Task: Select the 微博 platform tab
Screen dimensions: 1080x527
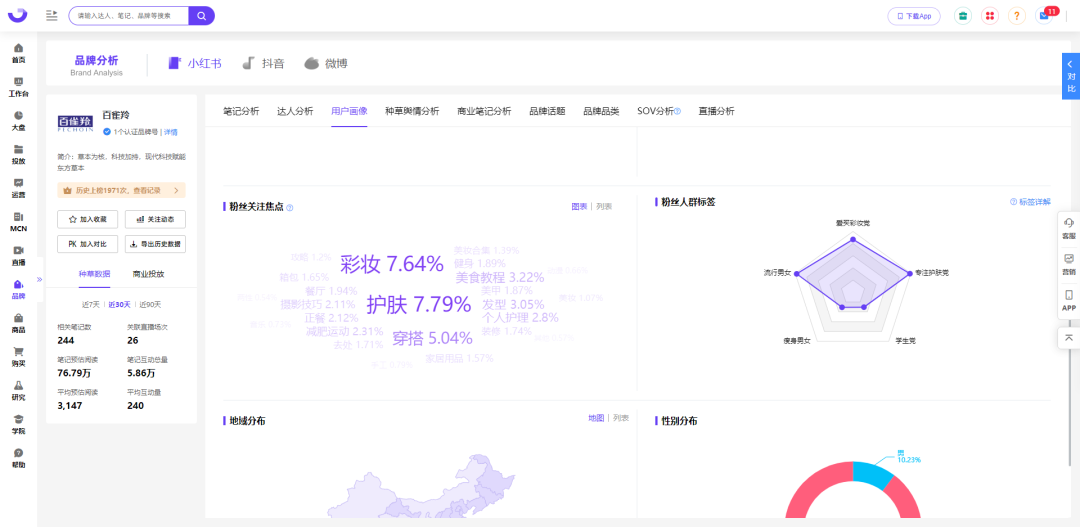Action: (326, 63)
